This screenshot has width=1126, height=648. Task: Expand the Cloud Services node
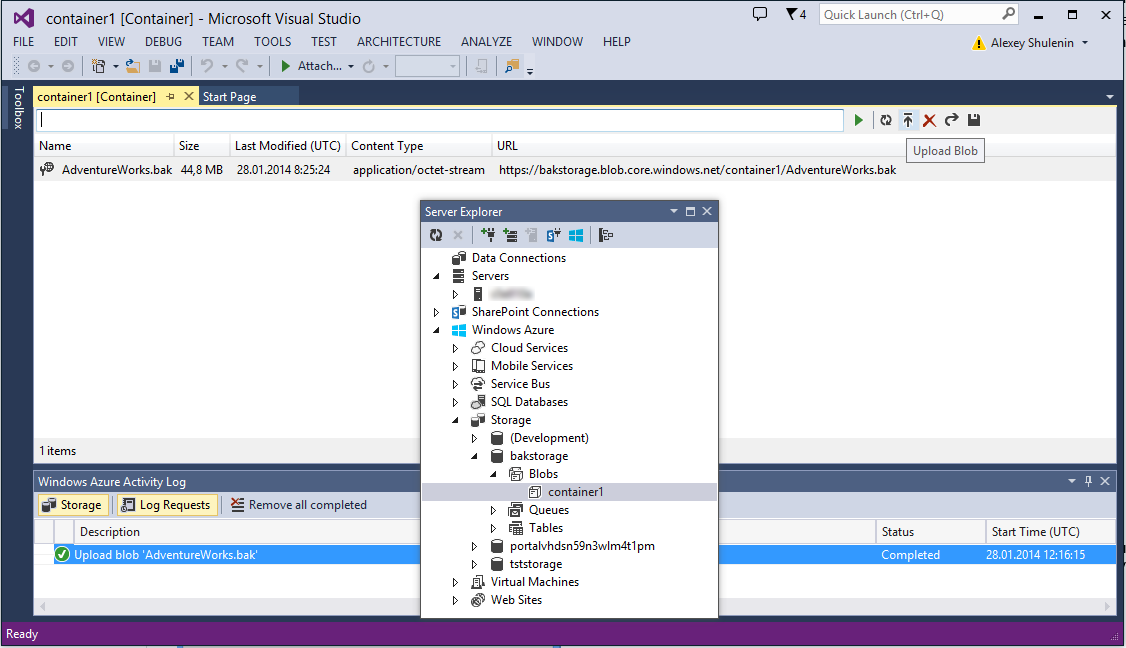(x=455, y=348)
